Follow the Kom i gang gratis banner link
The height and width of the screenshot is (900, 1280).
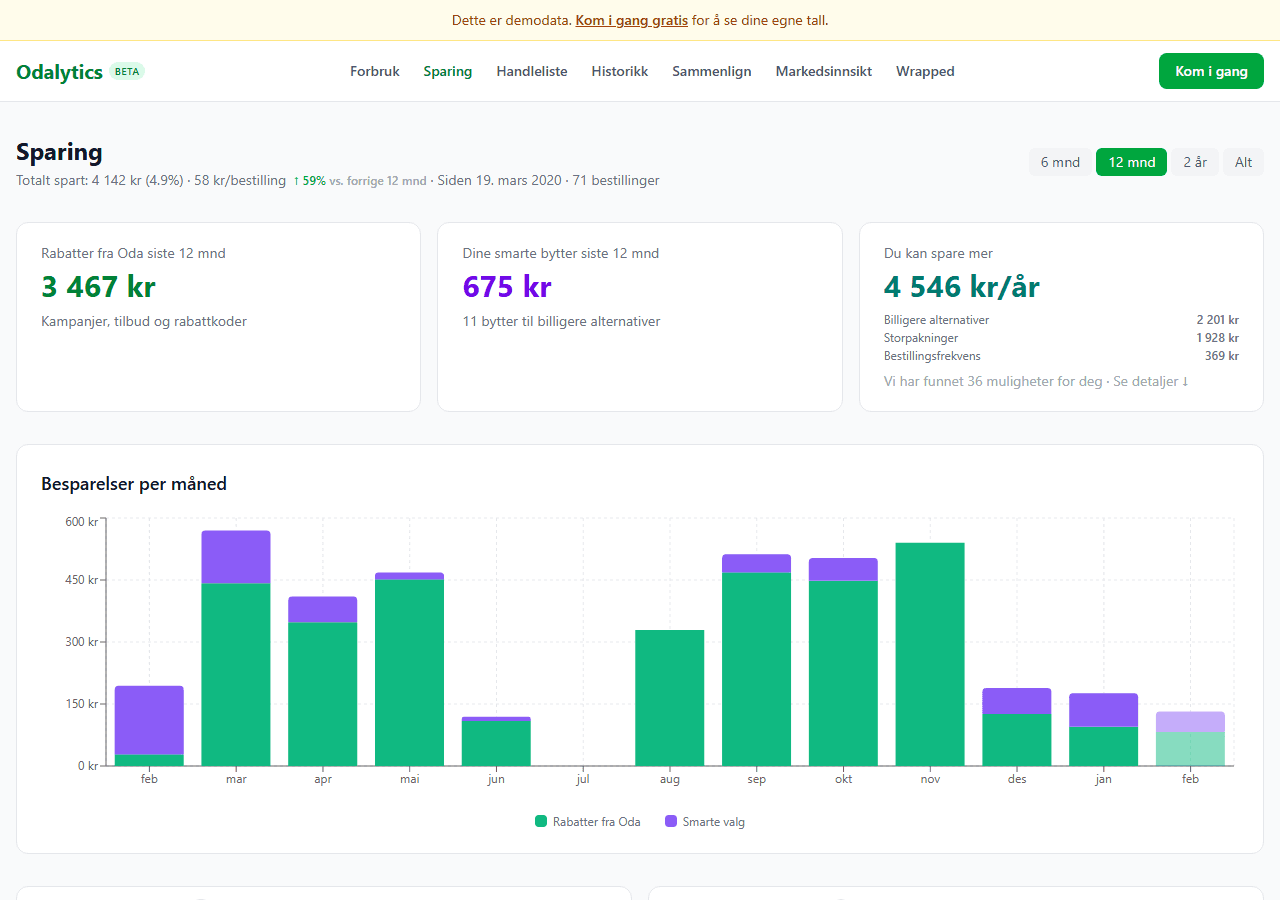click(631, 20)
